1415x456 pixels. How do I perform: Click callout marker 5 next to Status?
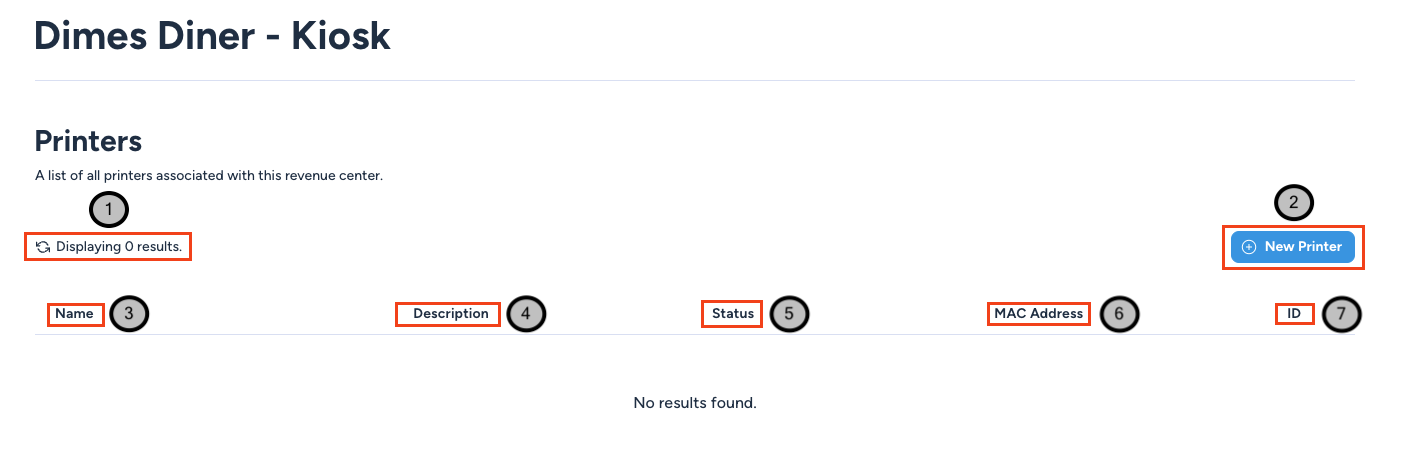pos(789,314)
